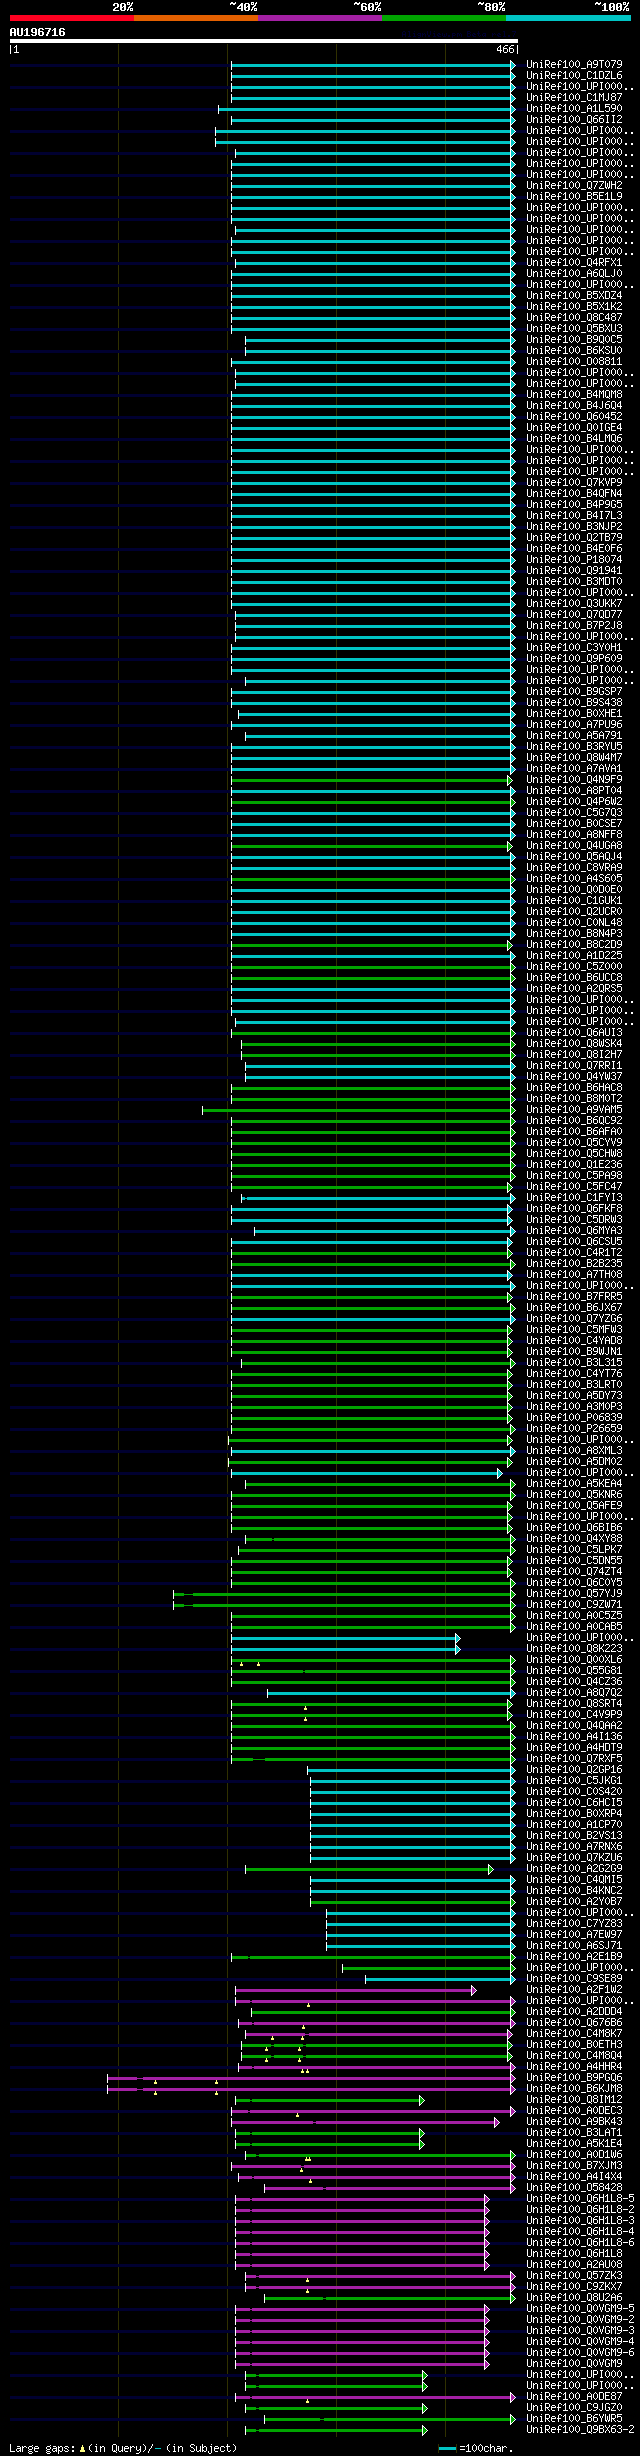Click the UniRef100_A2G2G9 label
The height and width of the screenshot is (2456, 640).
(x=574, y=1868)
